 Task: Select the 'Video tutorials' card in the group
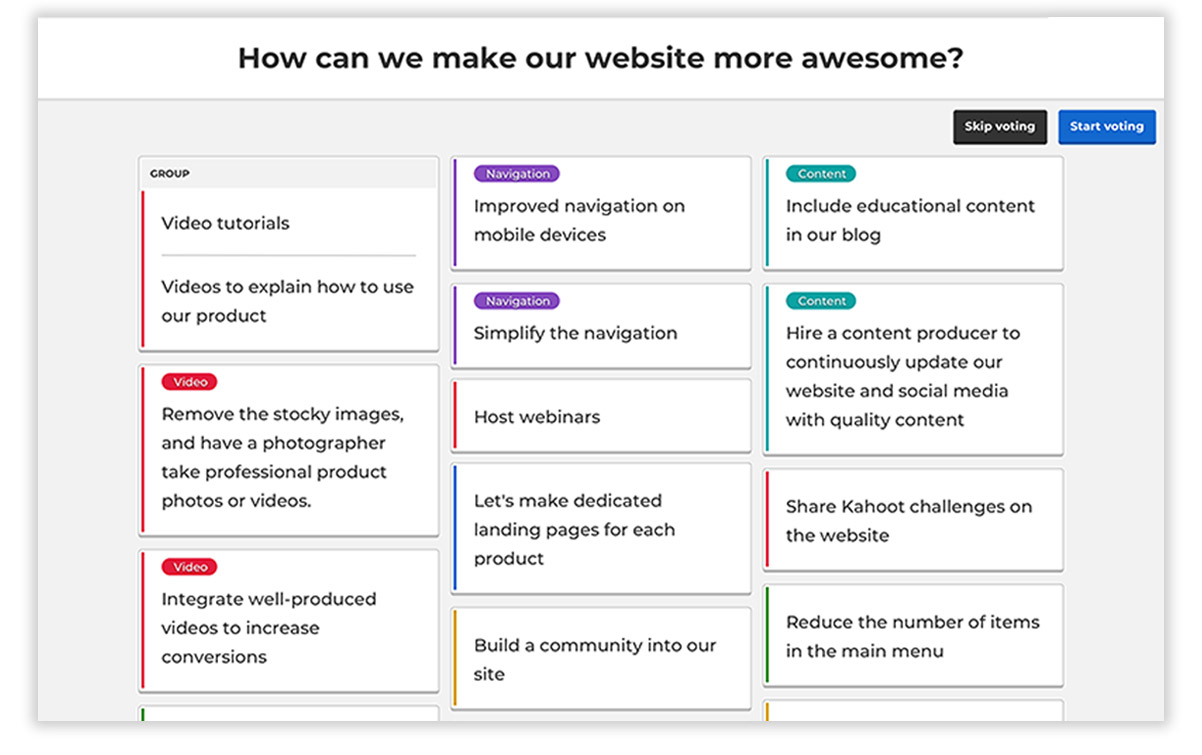(225, 223)
